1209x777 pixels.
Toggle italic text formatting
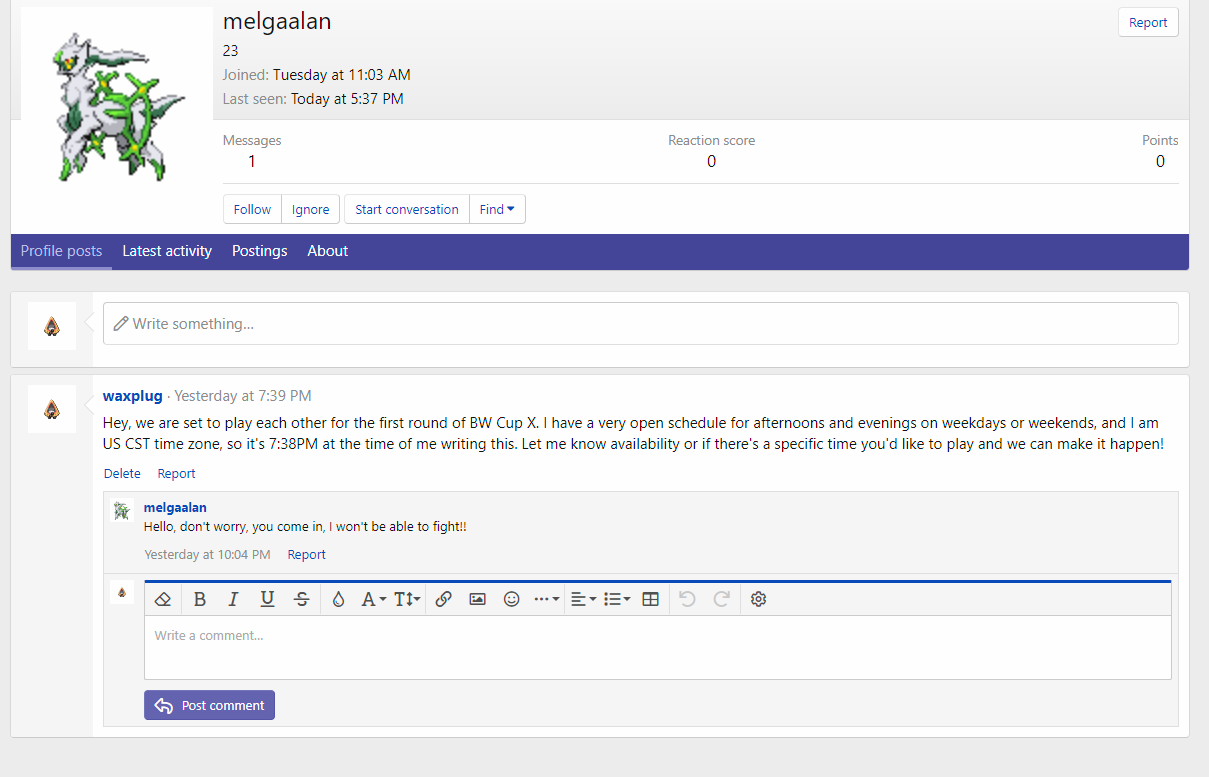click(233, 599)
